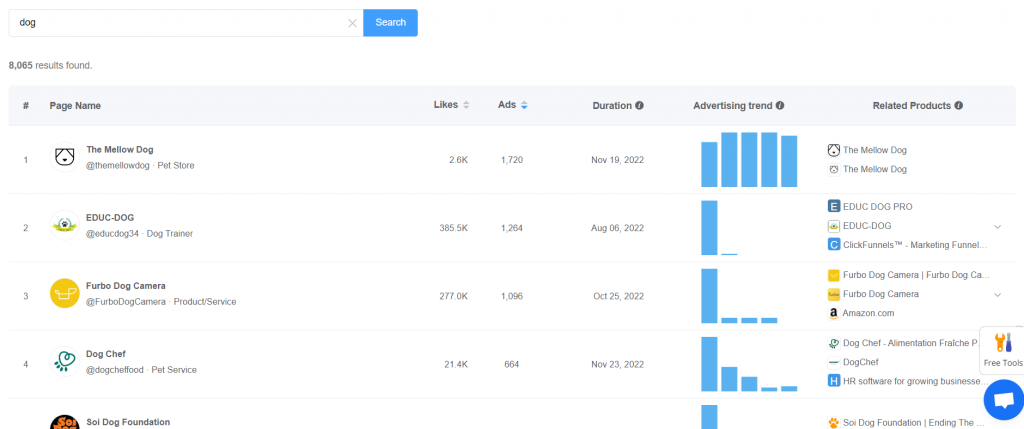Screen dimensions: 1024x429
Task: Open The Mellow Dog page name link
Action: [x=120, y=150]
